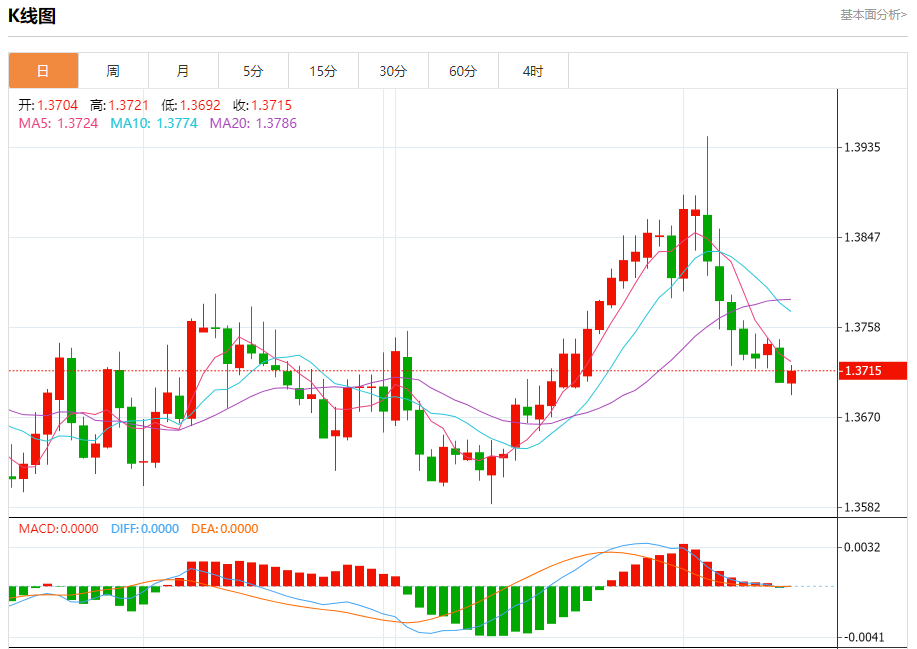Image resolution: width=917 pixels, height=649 pixels.
Task: Click the 低:1.3692 low price
Action: point(191,105)
